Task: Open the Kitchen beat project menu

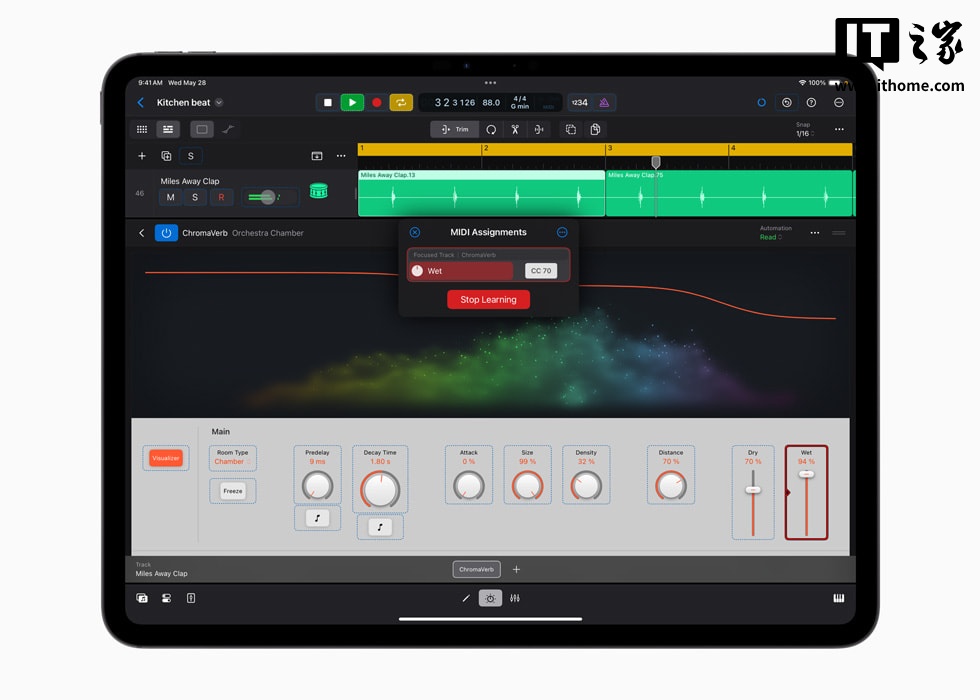Action: coord(219,102)
